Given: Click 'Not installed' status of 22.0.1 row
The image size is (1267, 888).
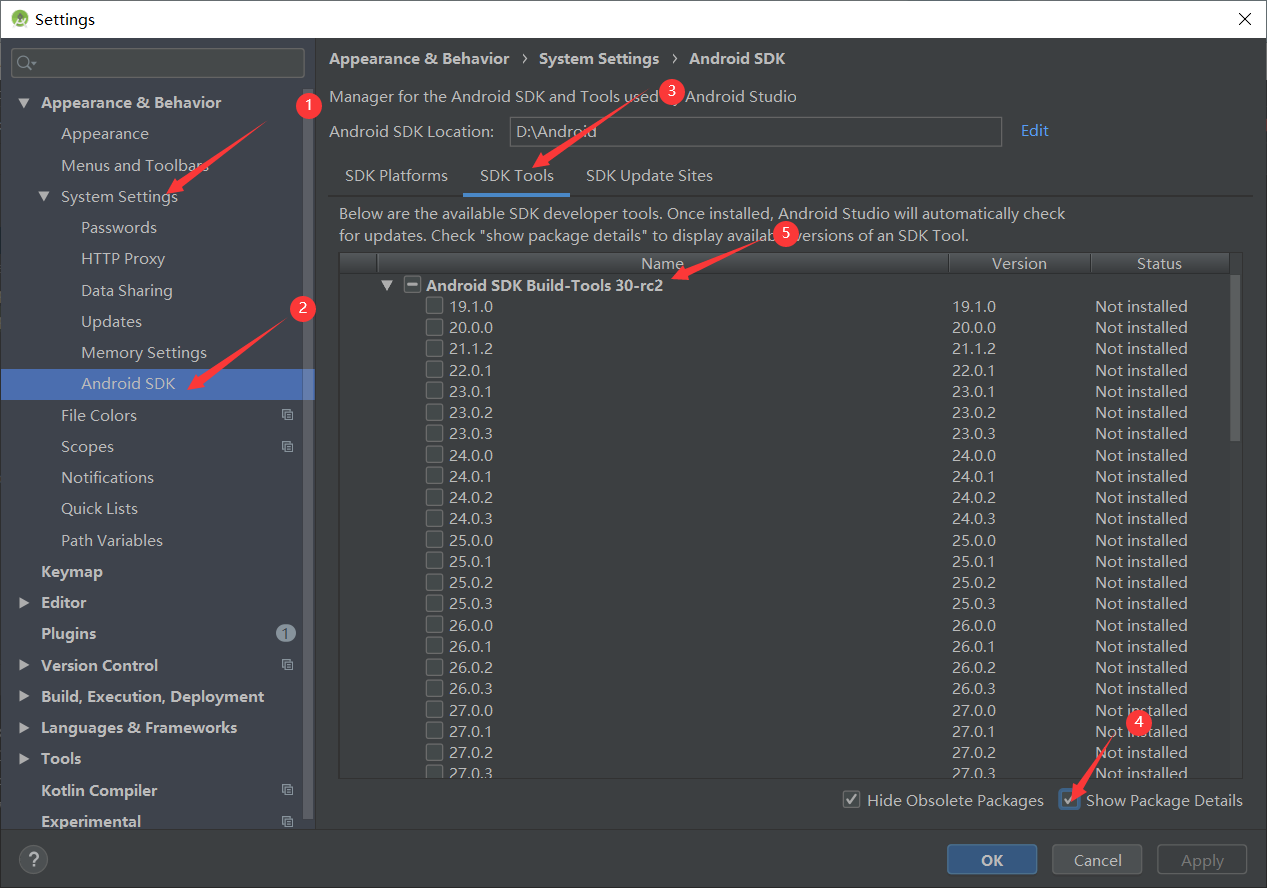Looking at the screenshot, I should click(1141, 370).
